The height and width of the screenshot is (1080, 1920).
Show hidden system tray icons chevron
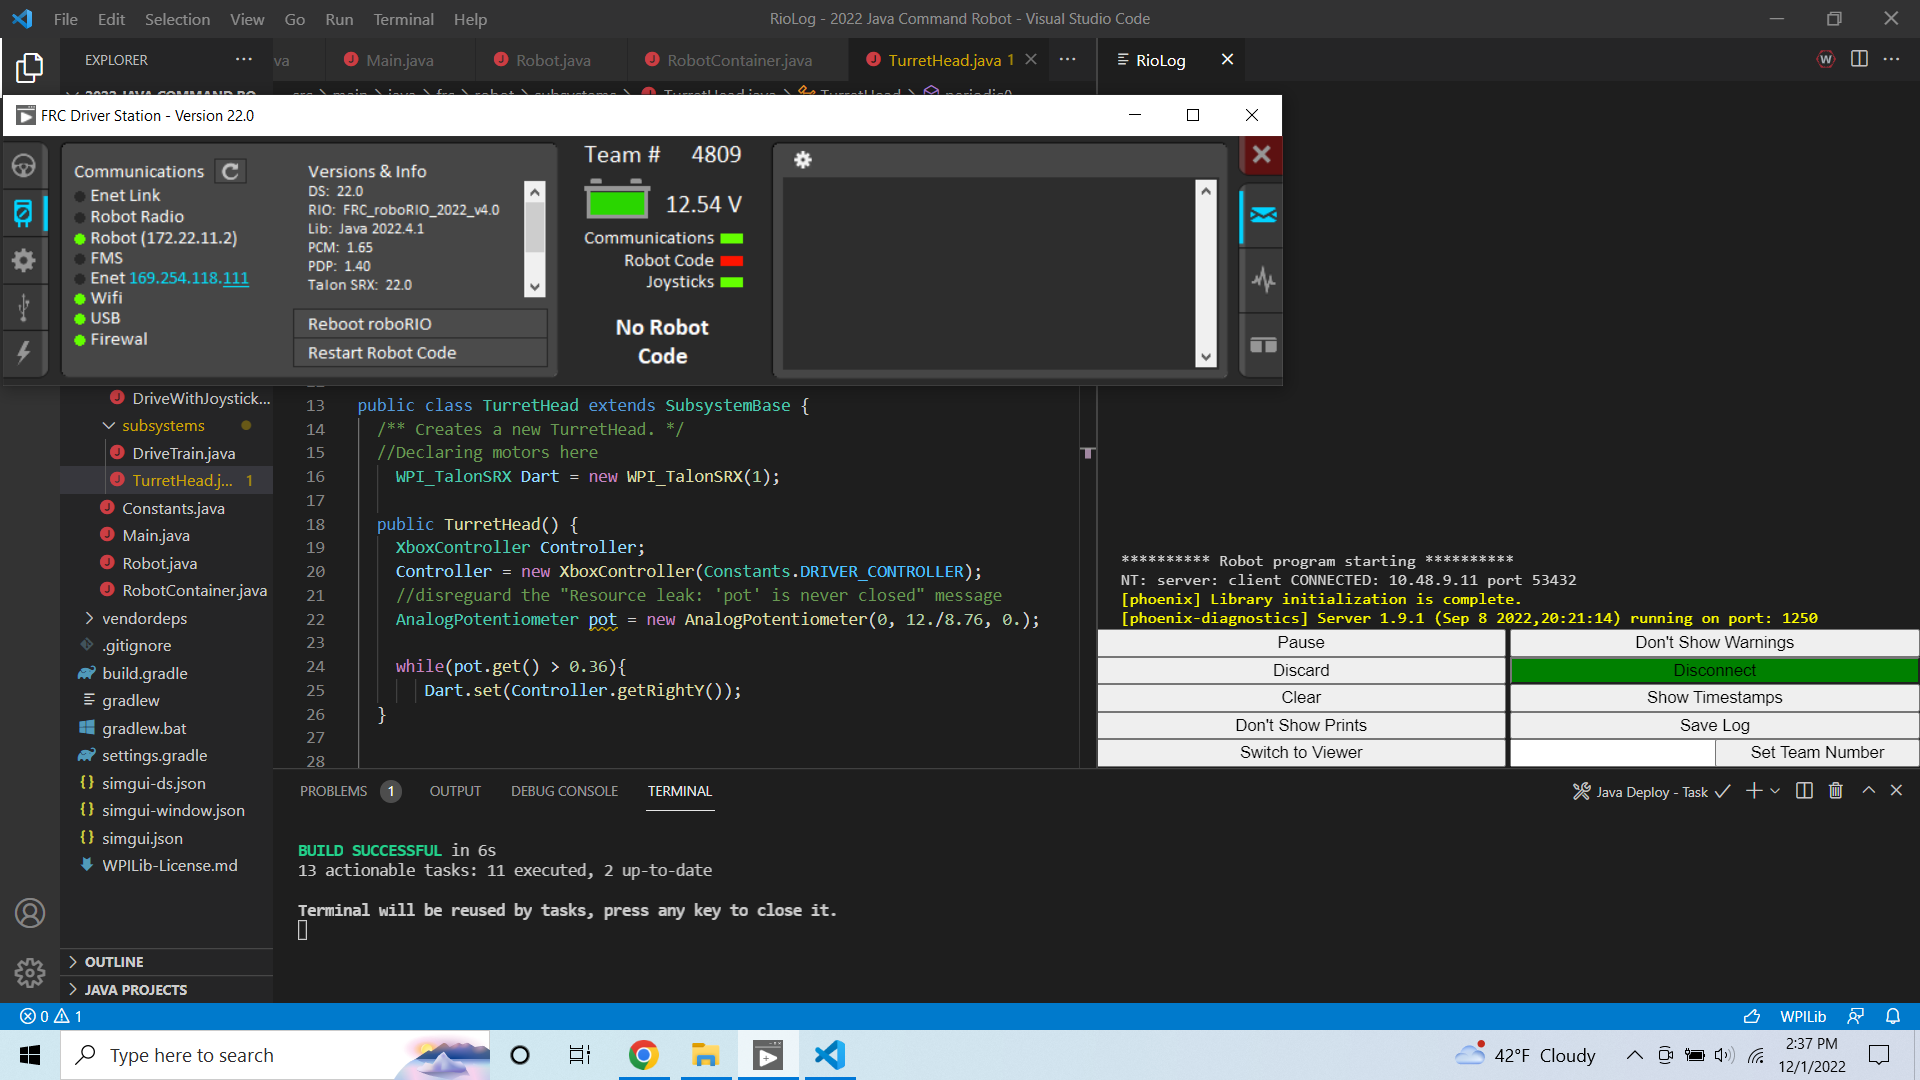(x=1634, y=1055)
